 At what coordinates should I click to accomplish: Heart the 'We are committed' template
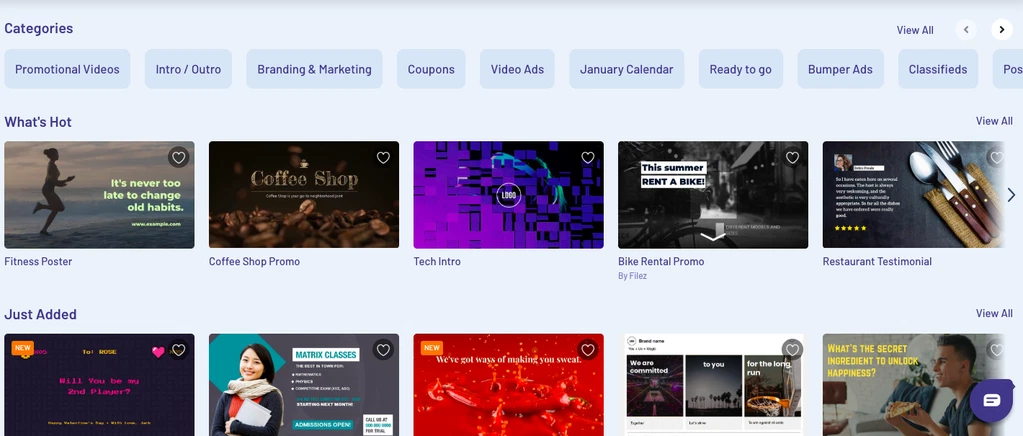point(792,350)
